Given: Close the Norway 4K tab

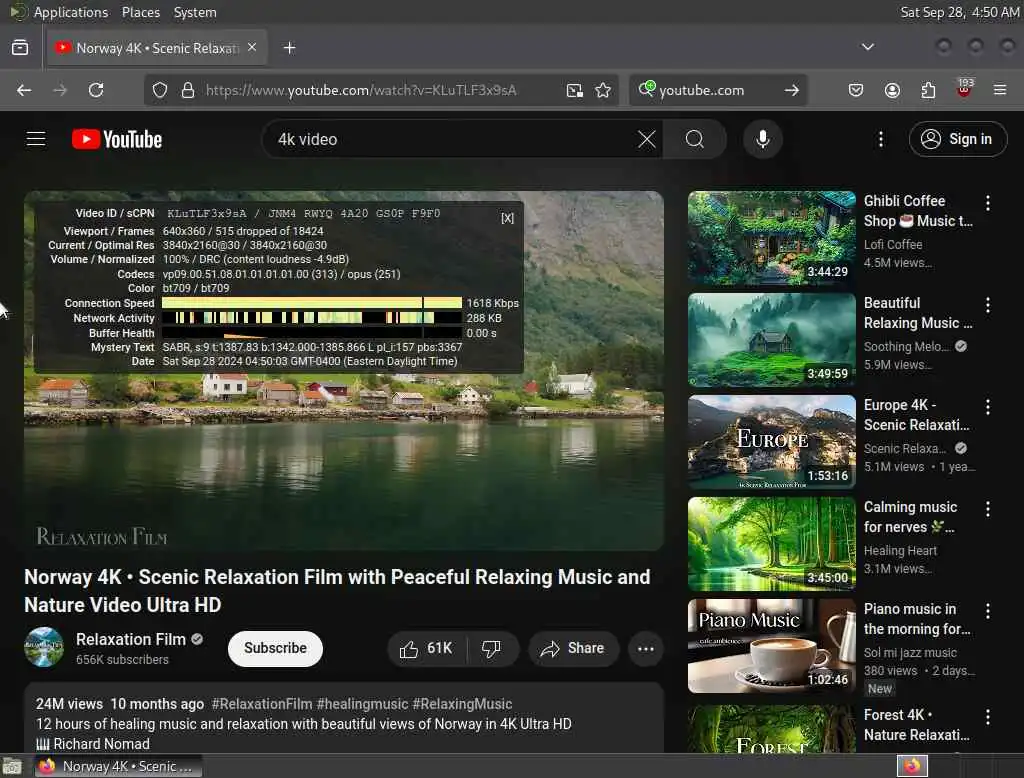Looking at the screenshot, I should (252, 48).
